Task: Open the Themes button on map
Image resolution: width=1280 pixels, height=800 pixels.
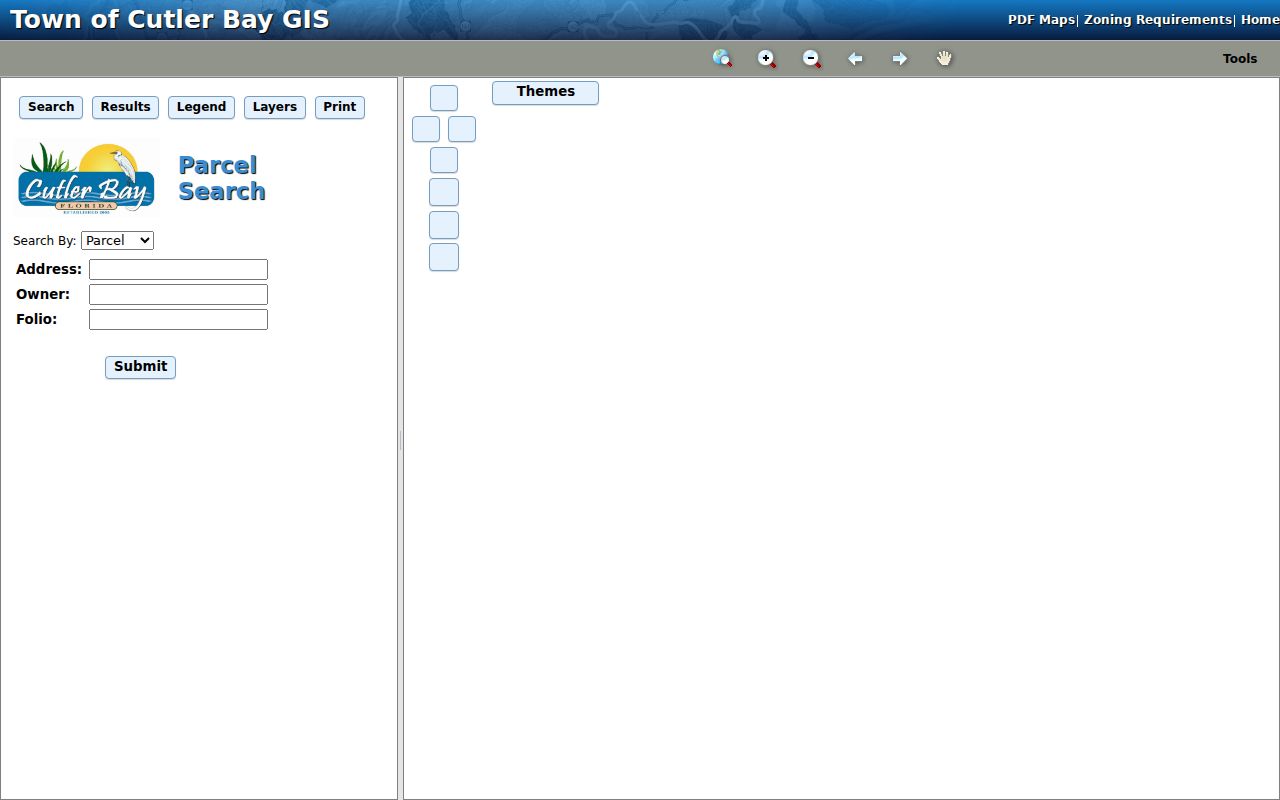Action: tap(545, 92)
